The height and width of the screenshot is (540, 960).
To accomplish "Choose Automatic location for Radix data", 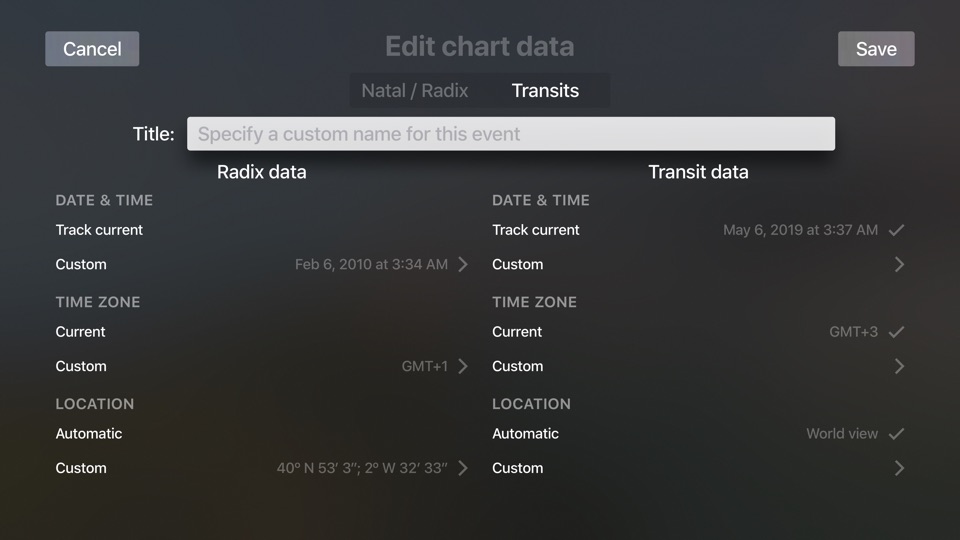I will coord(89,434).
